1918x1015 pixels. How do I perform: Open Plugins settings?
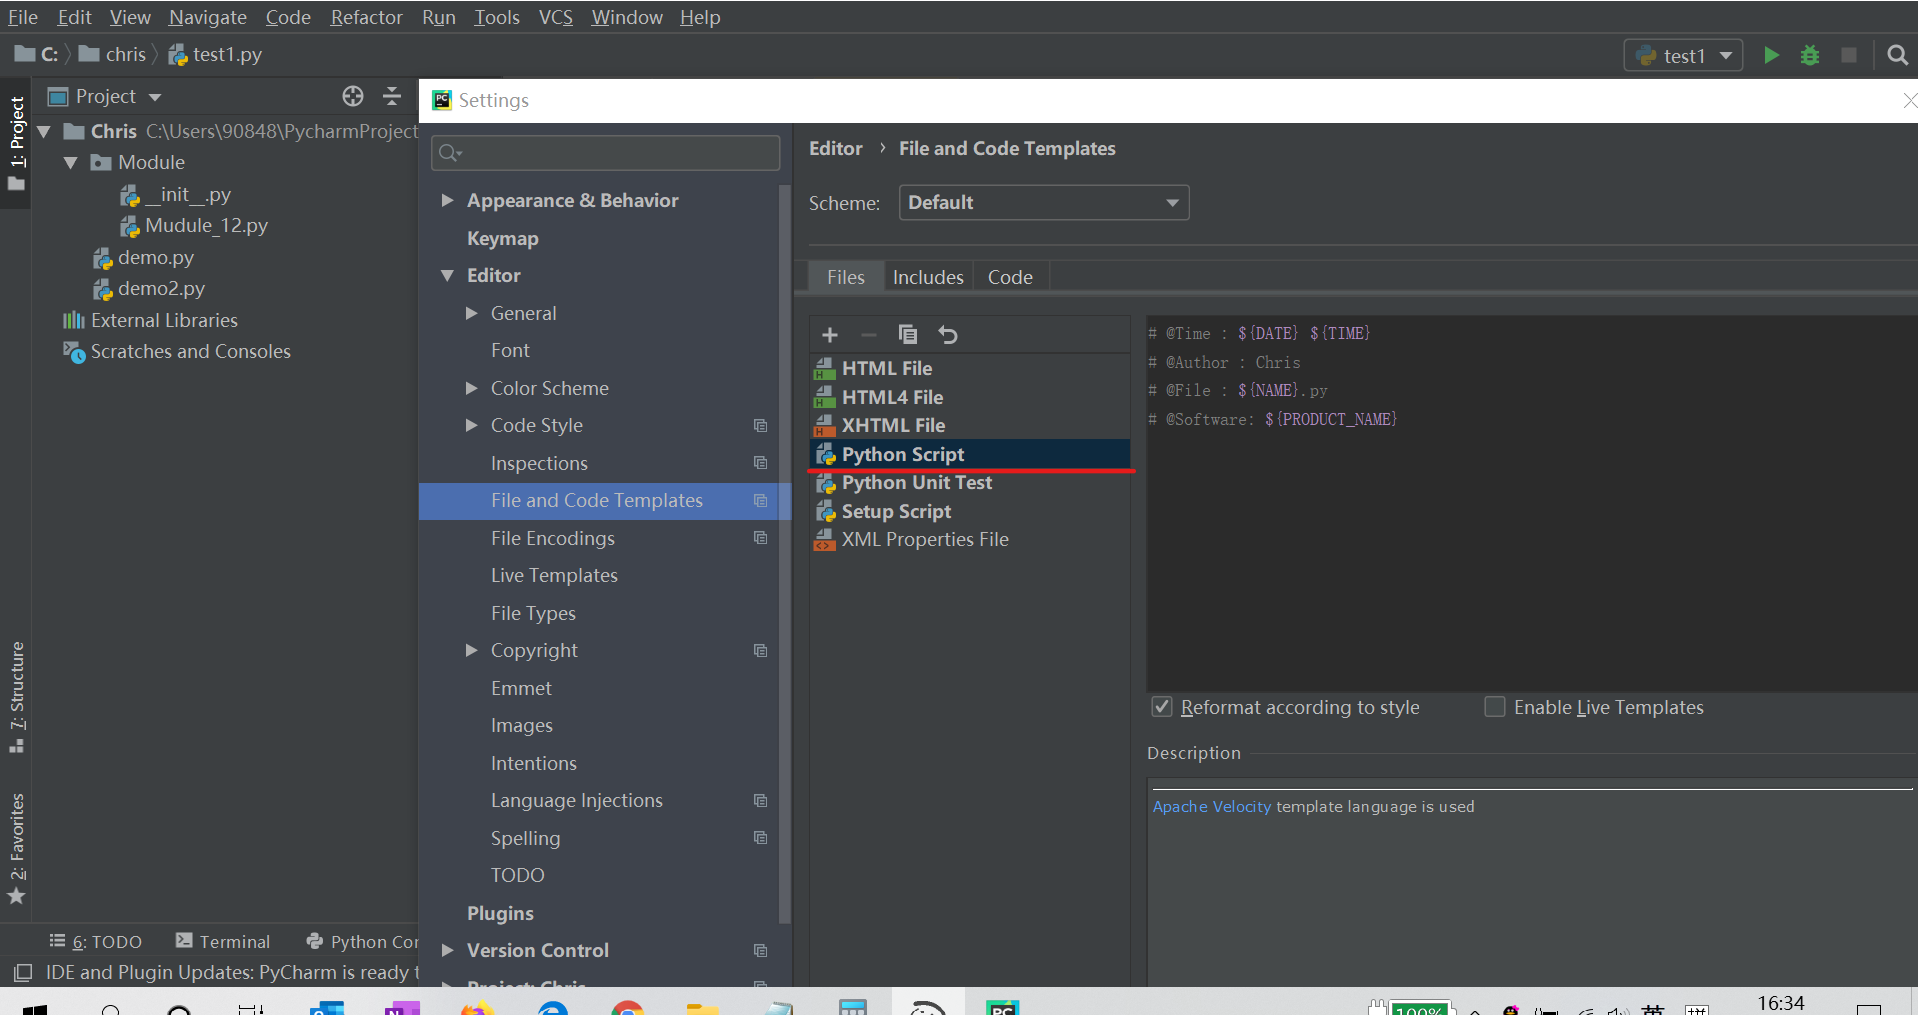coord(500,914)
